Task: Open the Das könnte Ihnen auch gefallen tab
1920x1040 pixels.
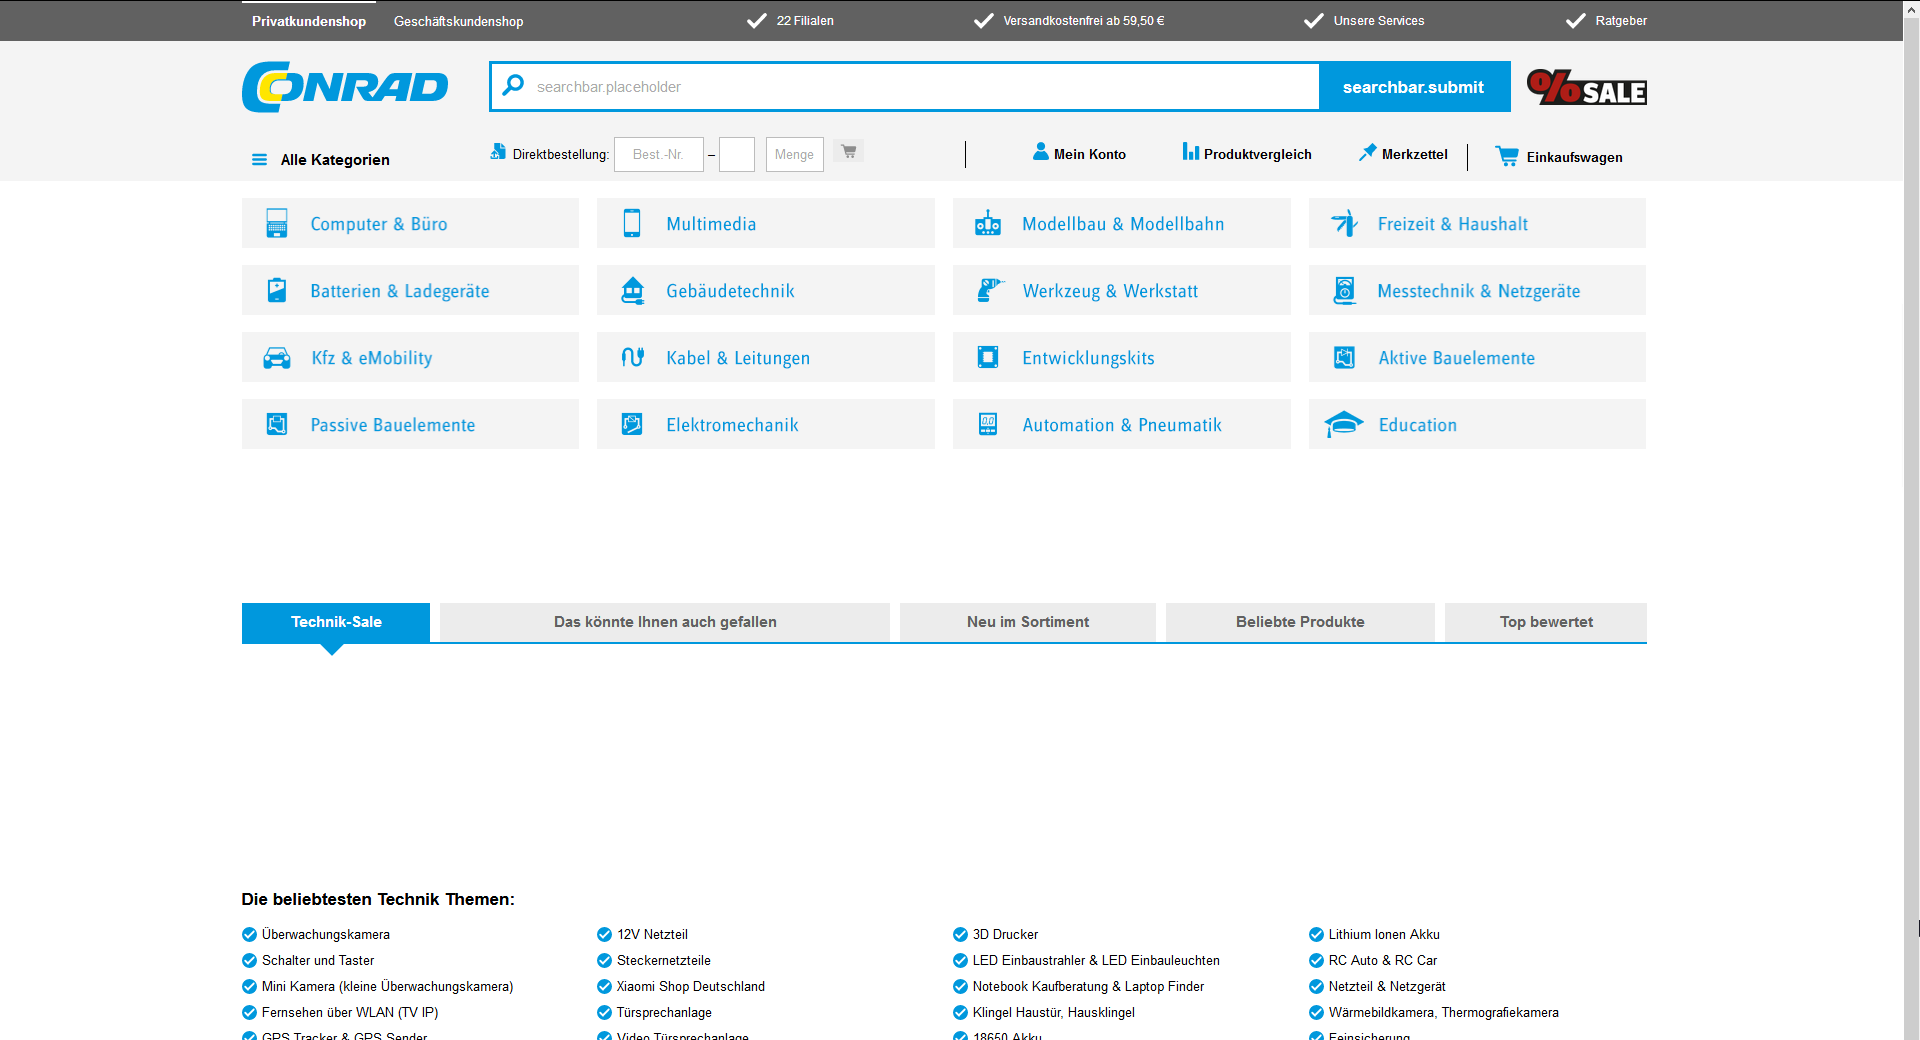Action: pos(665,622)
